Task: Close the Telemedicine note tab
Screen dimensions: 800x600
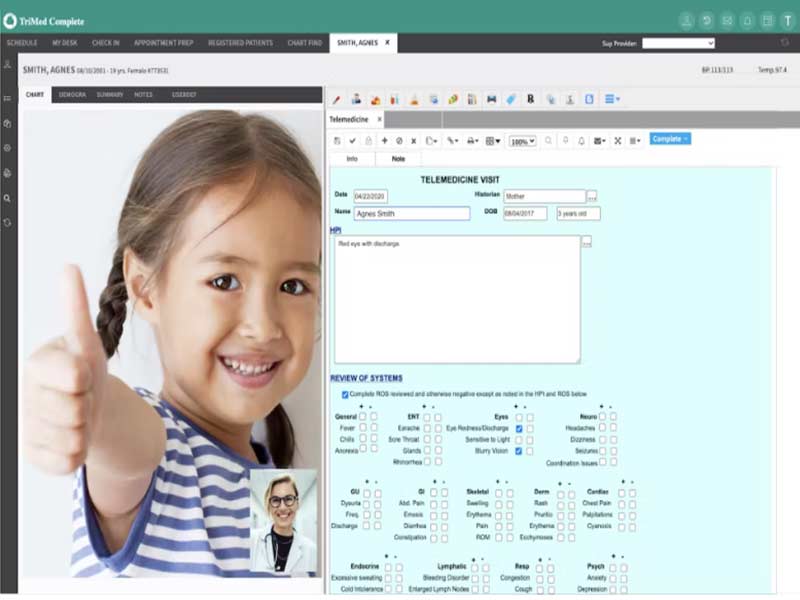Action: (x=380, y=119)
